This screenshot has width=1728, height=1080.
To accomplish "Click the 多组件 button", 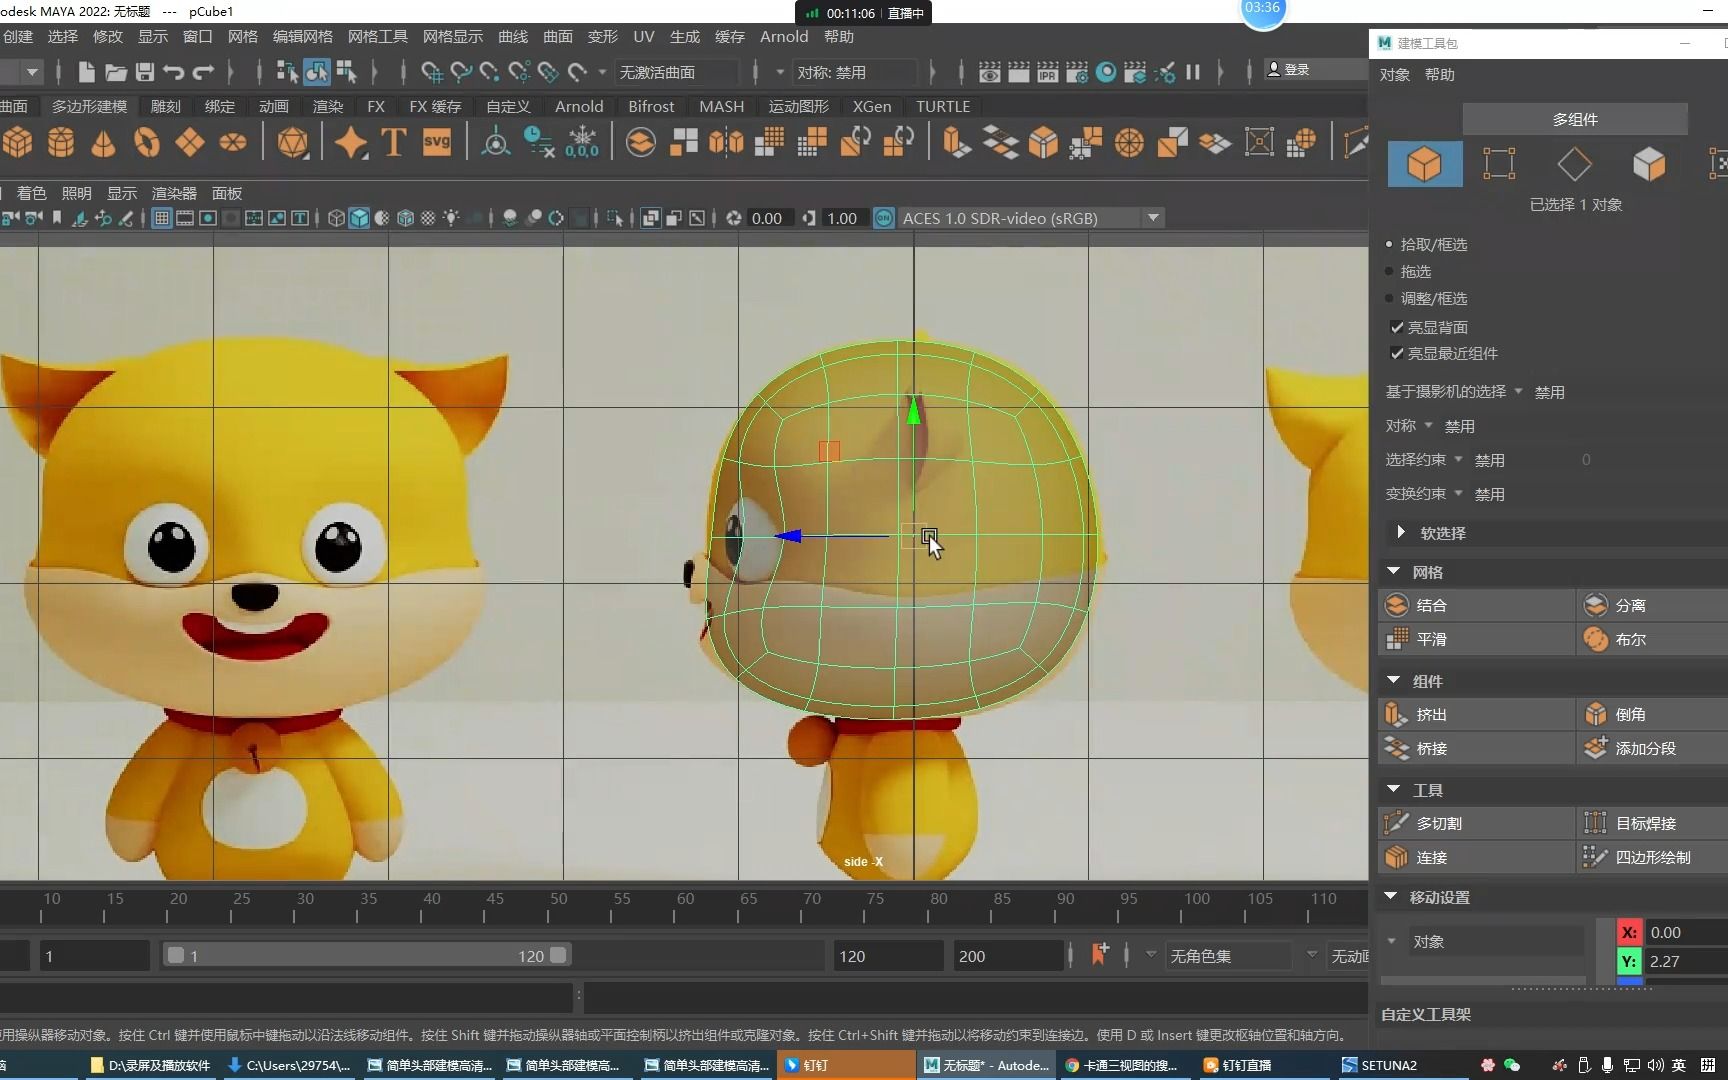I will click(x=1574, y=119).
